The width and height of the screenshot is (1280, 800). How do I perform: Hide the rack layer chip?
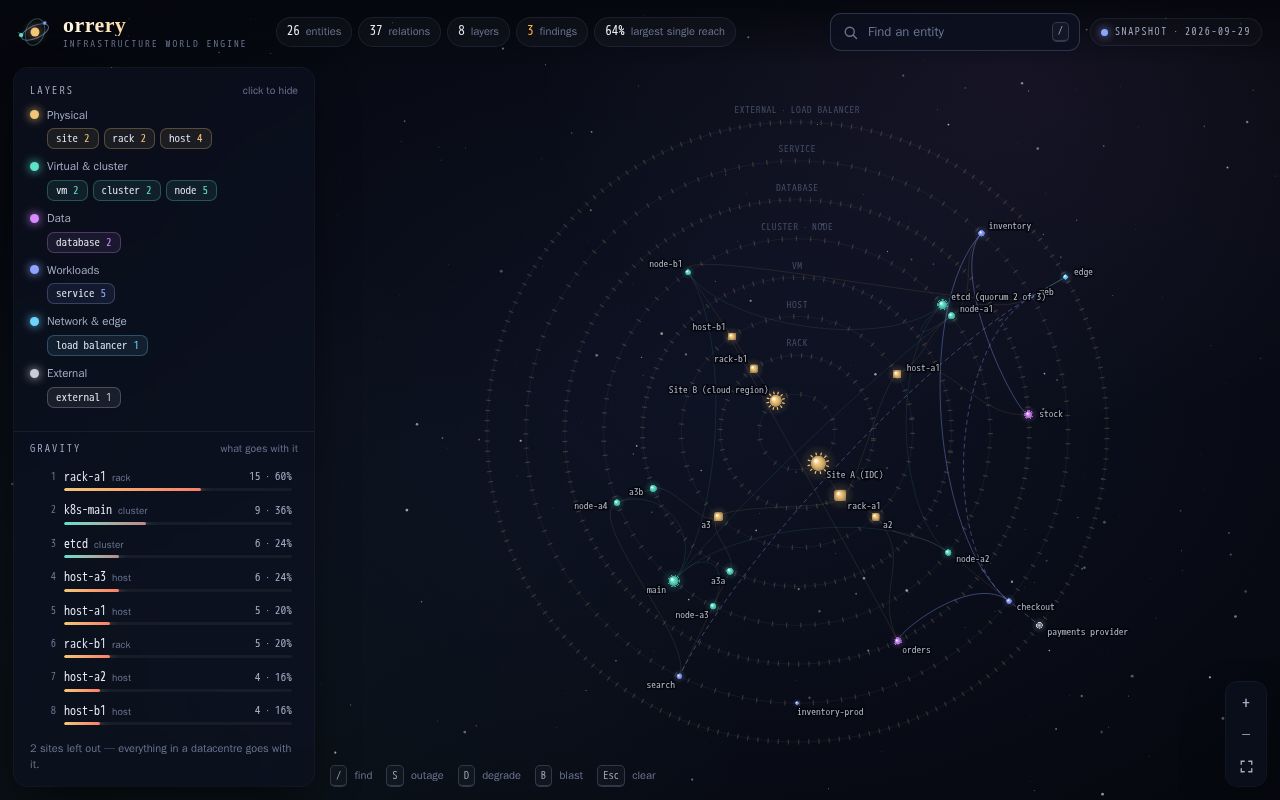(x=130, y=139)
